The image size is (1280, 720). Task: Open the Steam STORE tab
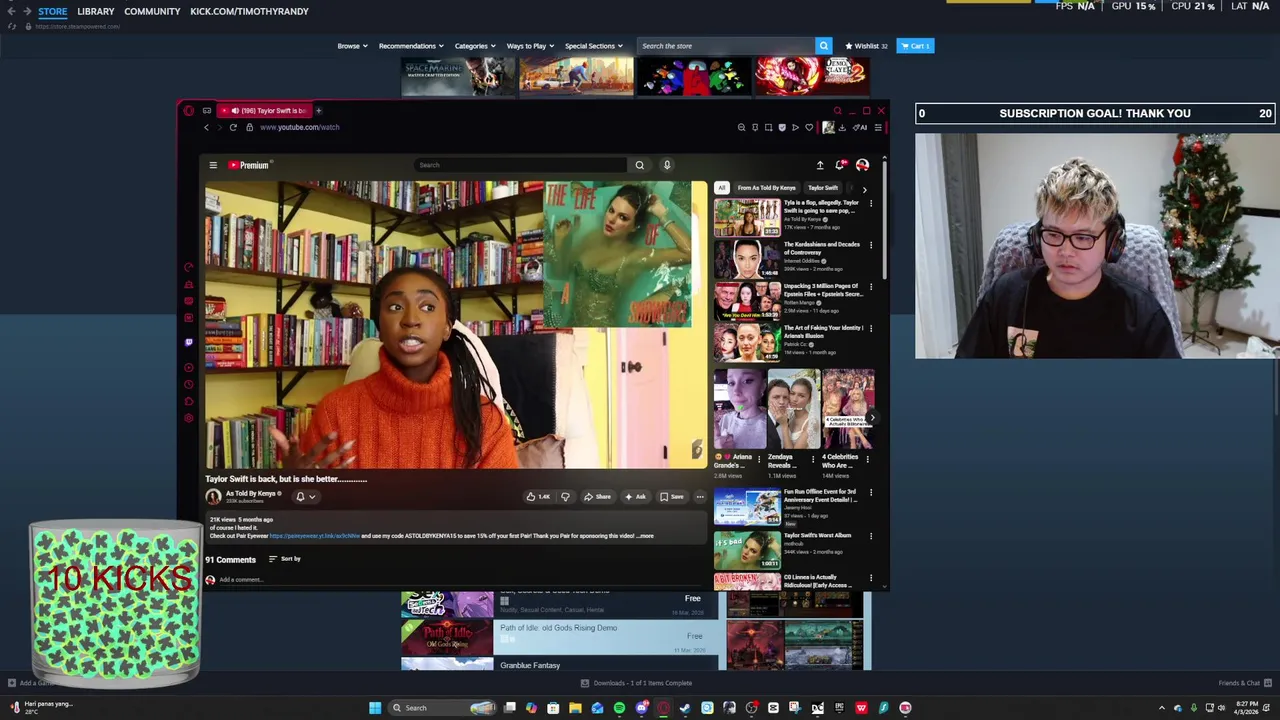point(53,11)
